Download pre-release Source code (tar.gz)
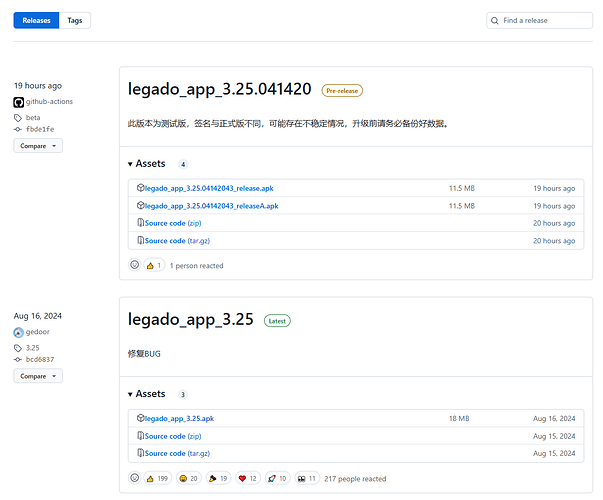 coord(177,241)
